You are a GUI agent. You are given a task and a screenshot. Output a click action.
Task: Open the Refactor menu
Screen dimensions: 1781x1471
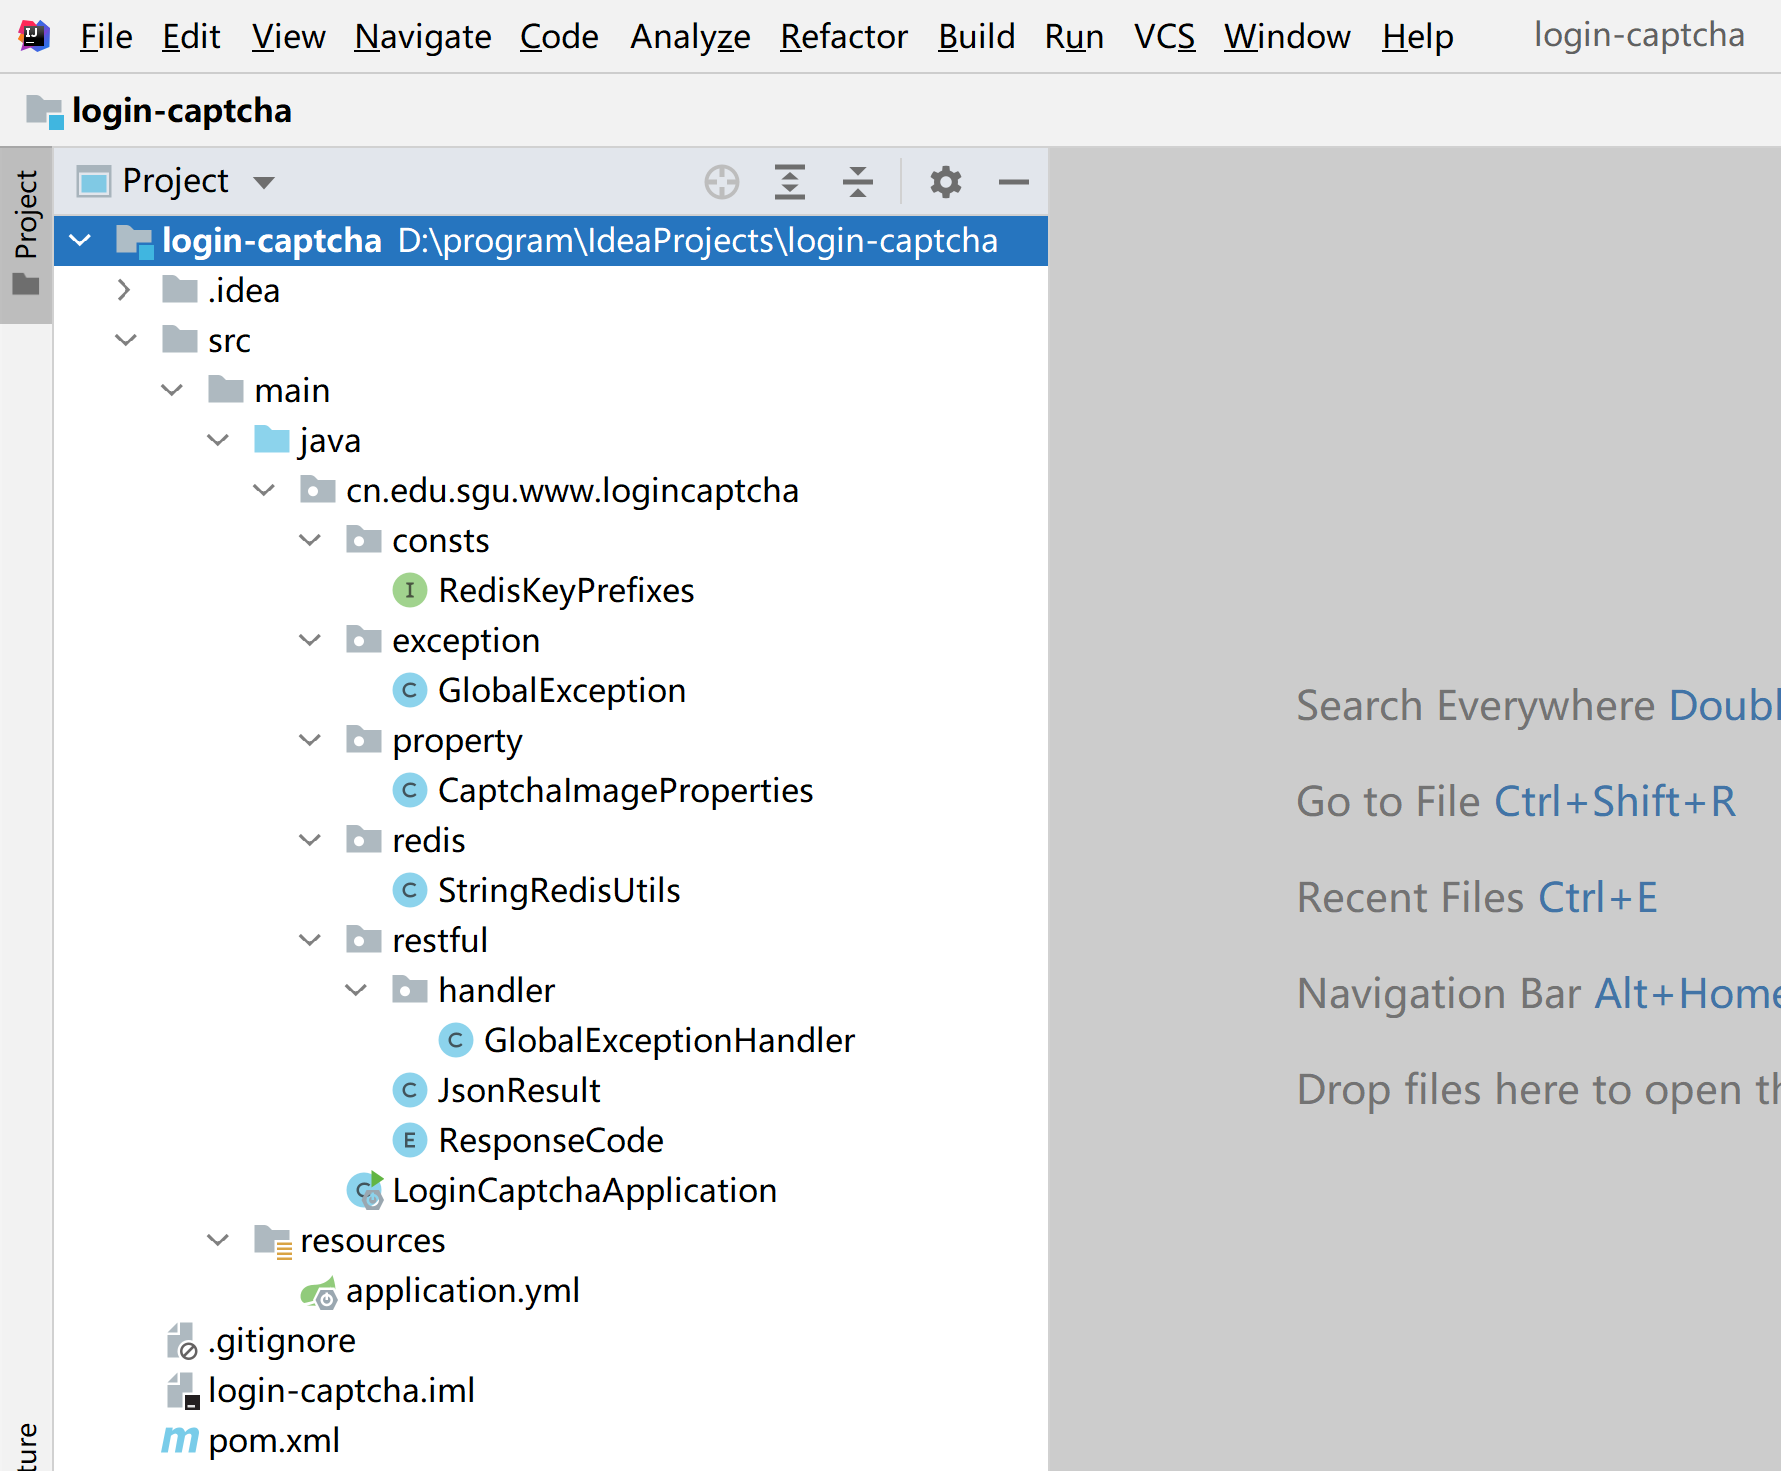[843, 36]
